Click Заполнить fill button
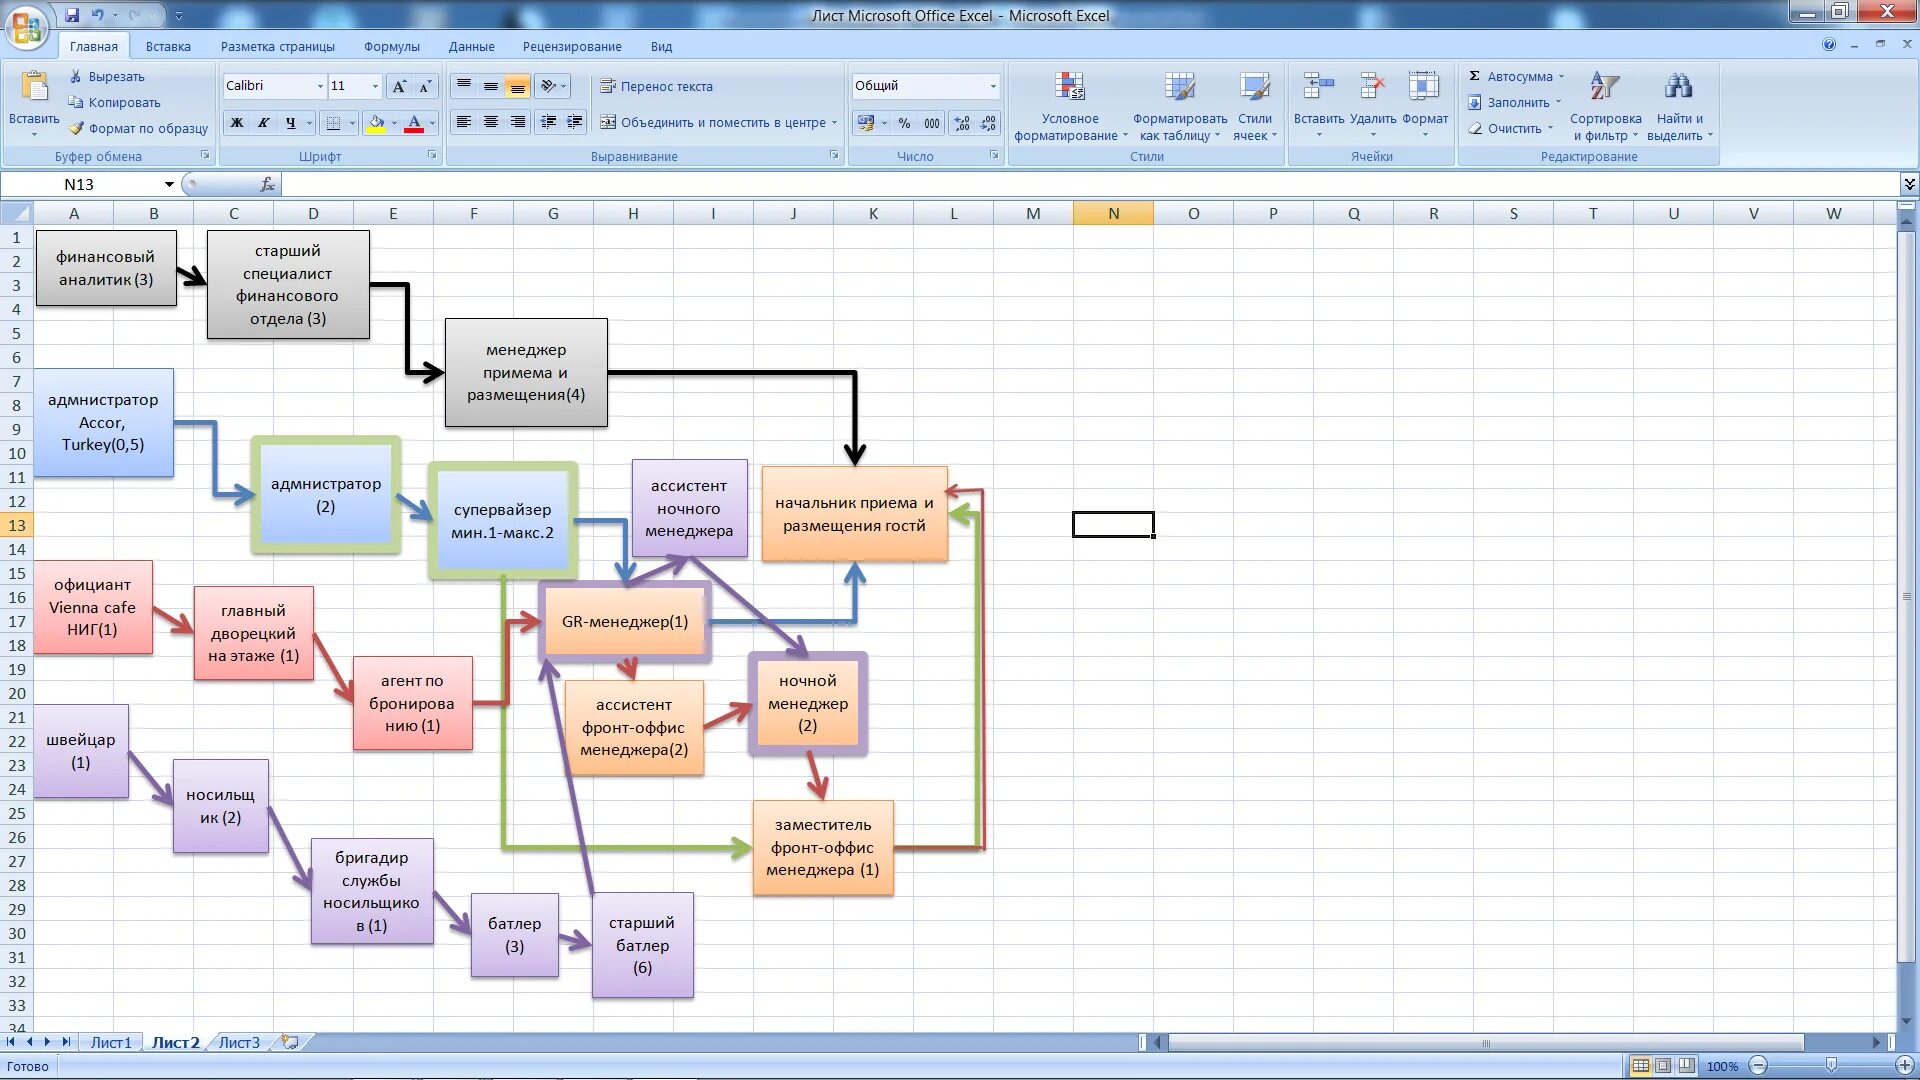 tap(1515, 102)
